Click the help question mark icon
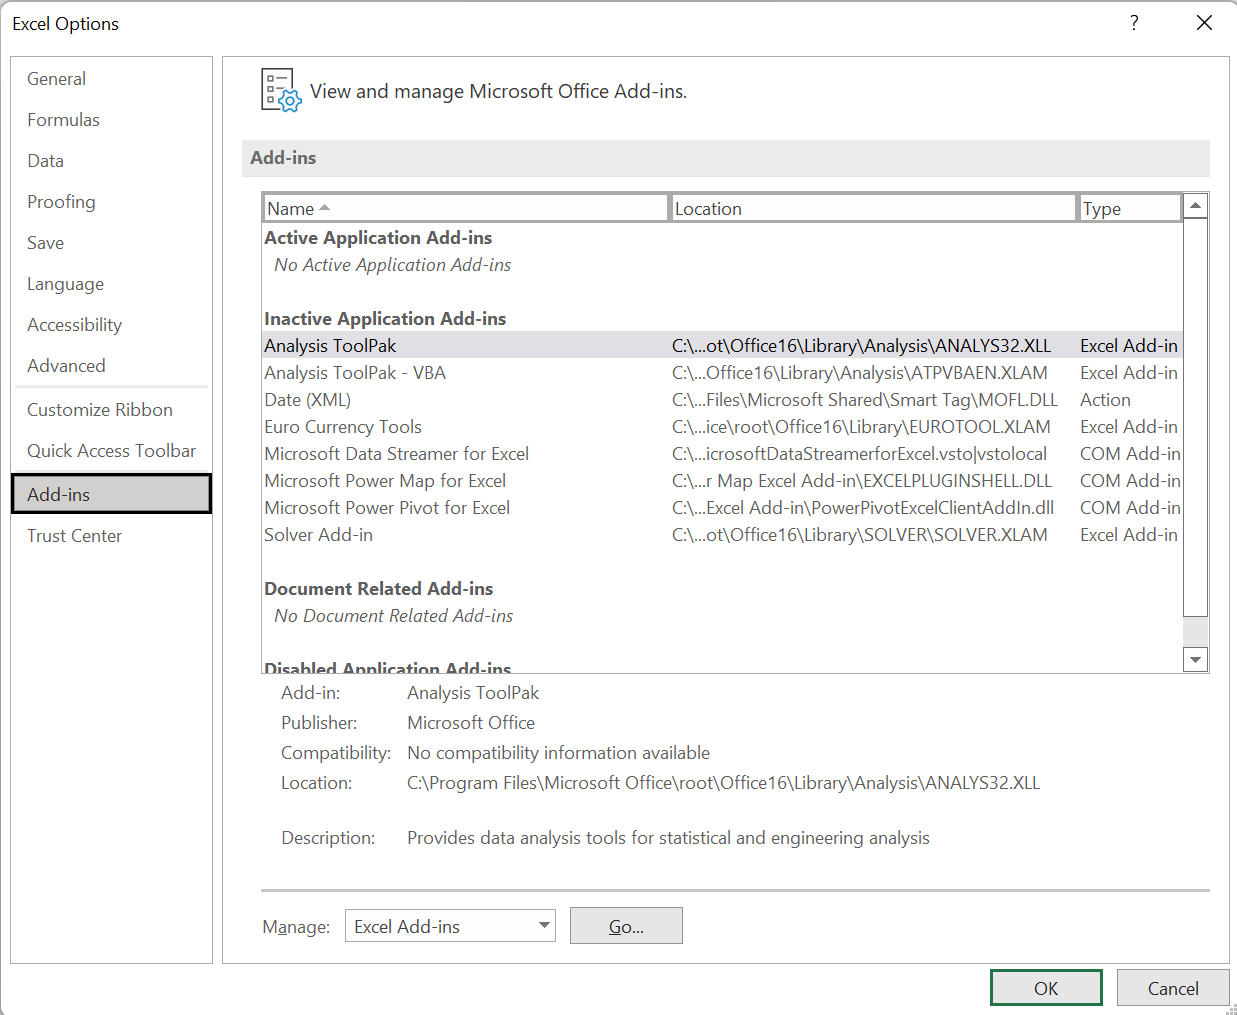This screenshot has width=1237, height=1015. pos(1134,23)
